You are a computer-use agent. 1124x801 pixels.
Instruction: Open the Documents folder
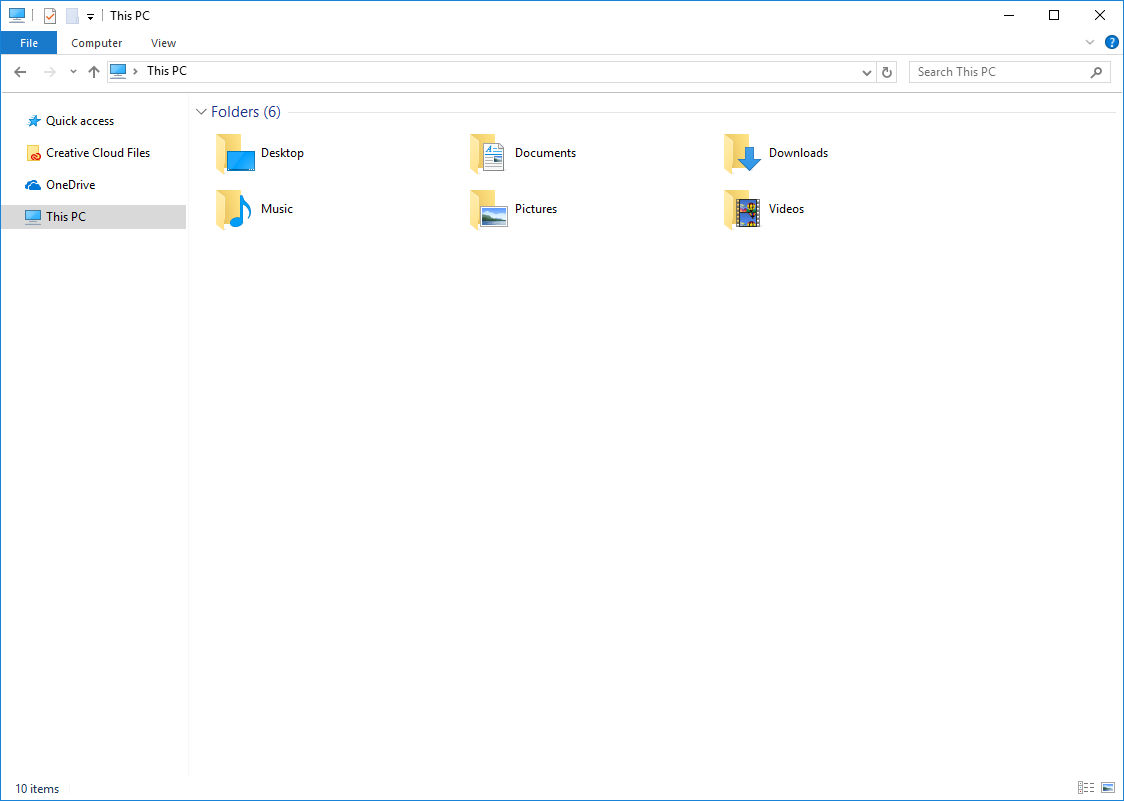(490, 154)
